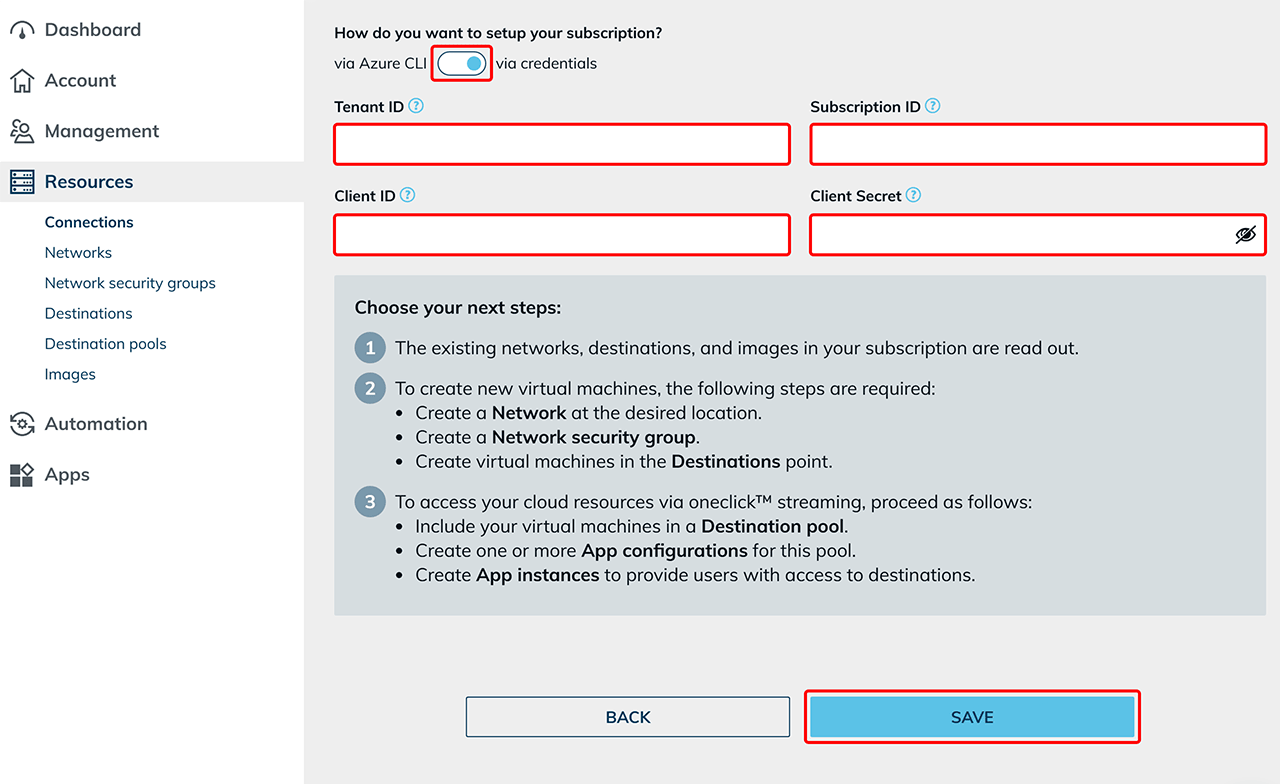Click into the Subscription ID field
The image size is (1280, 784).
[x=1038, y=145]
